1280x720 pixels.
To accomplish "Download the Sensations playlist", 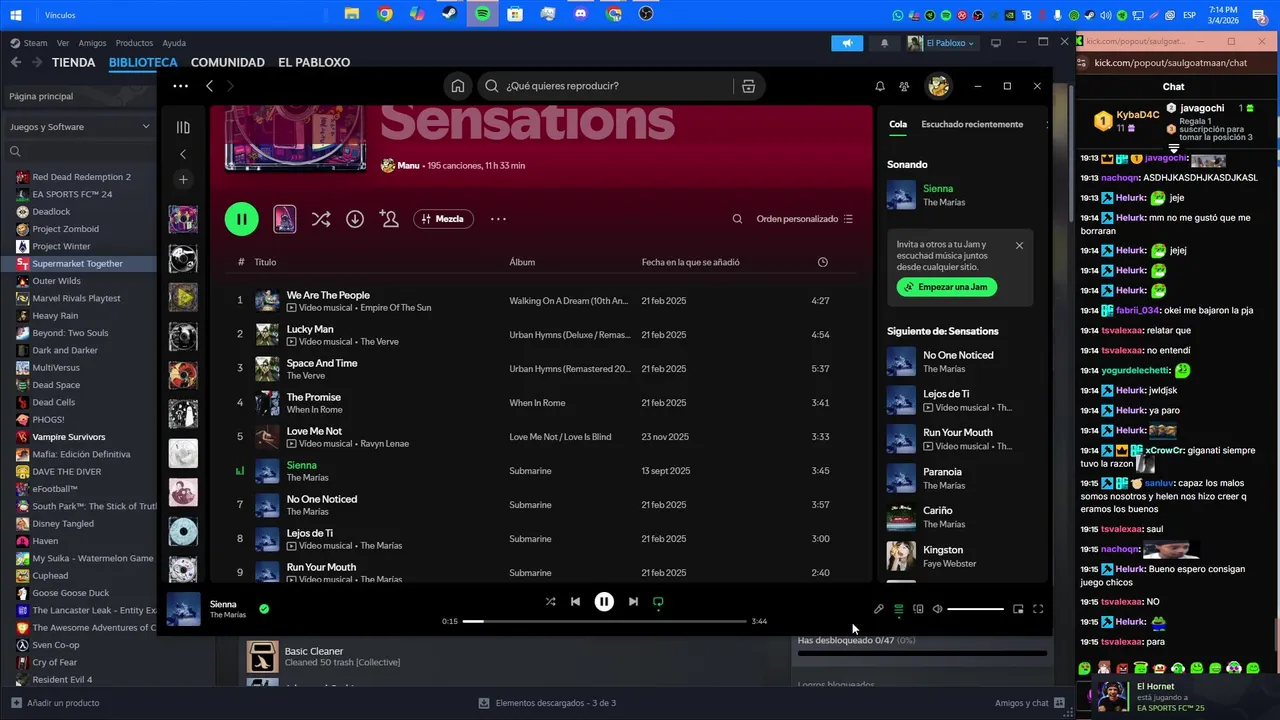I will click(355, 219).
